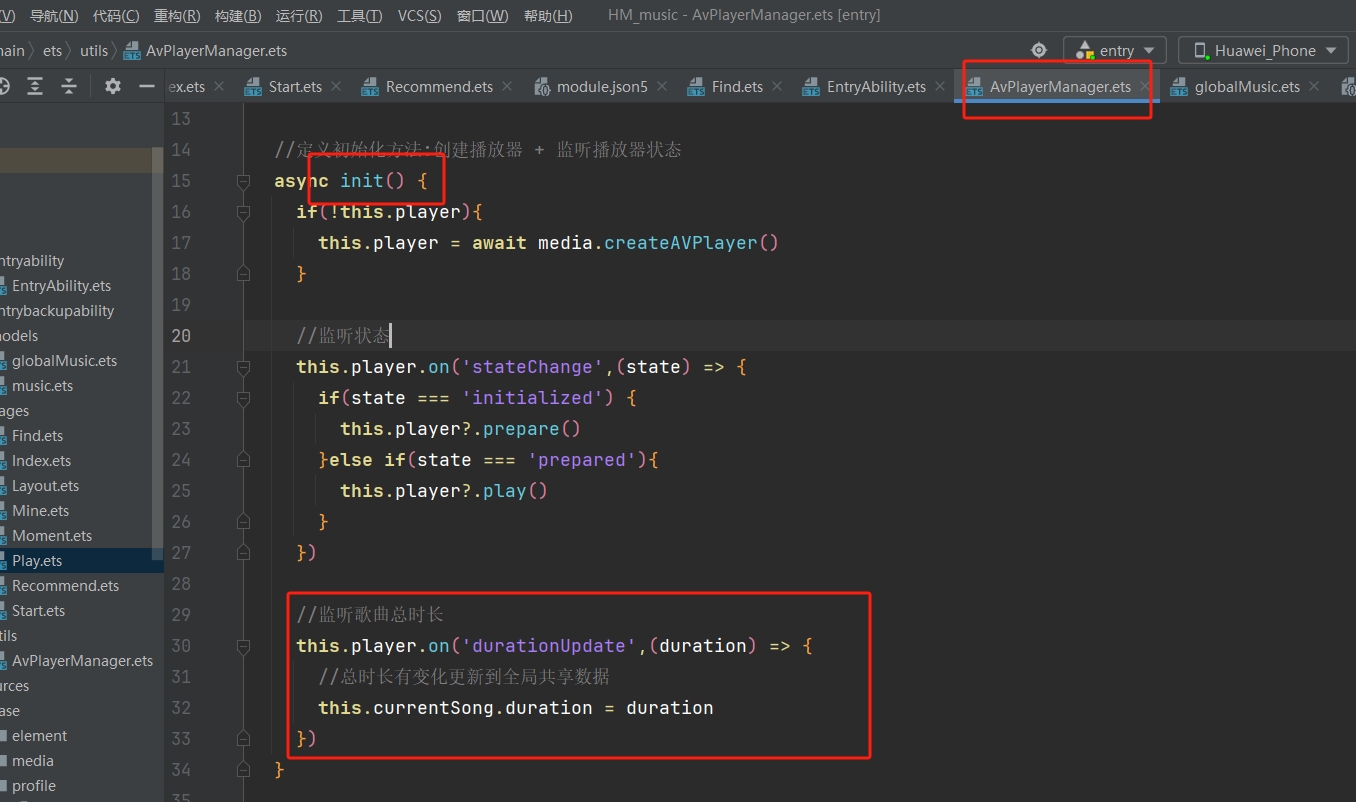Click the project tree vertical scrollbar
The image size is (1356, 802).
coord(157,350)
